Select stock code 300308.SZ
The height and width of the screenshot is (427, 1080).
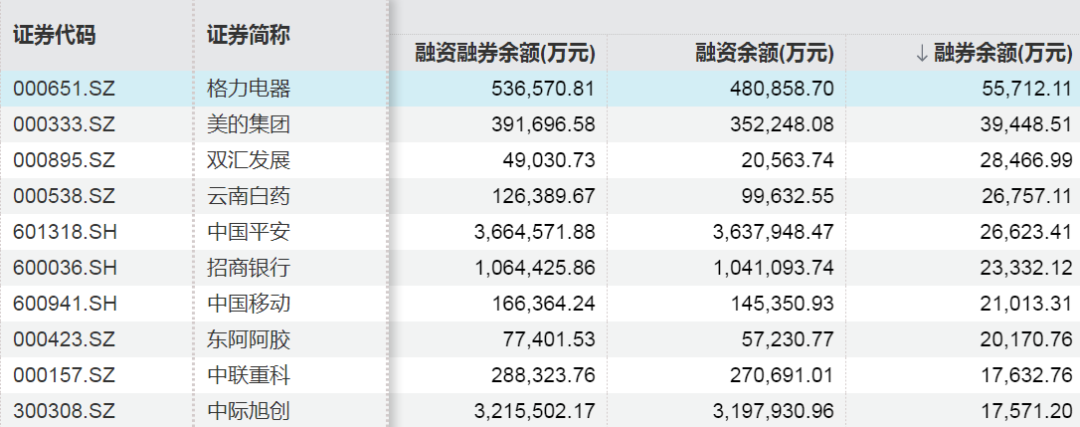point(64,412)
